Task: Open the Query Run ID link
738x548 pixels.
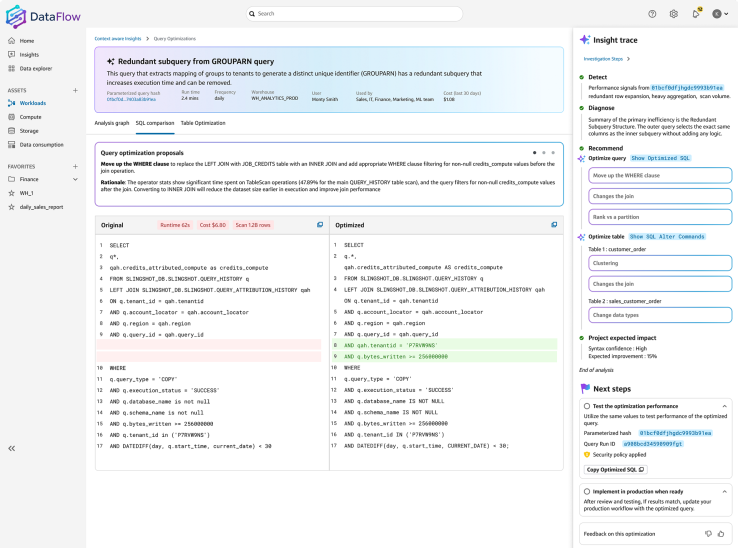Action: [x=652, y=444]
